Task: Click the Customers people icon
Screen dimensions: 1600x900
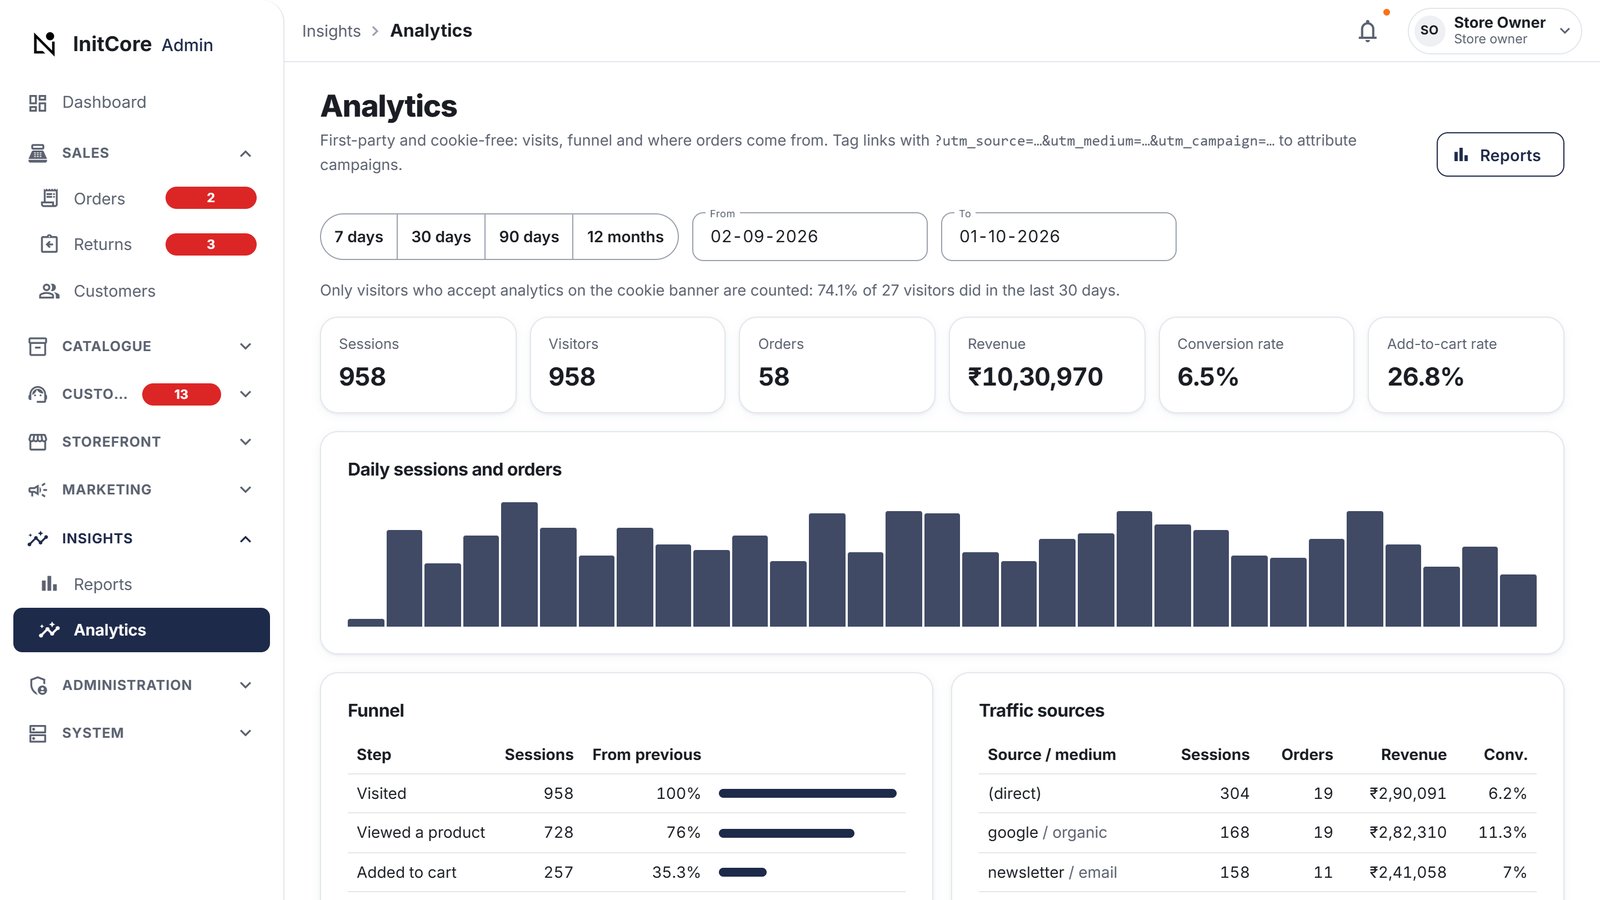Action: [49, 291]
